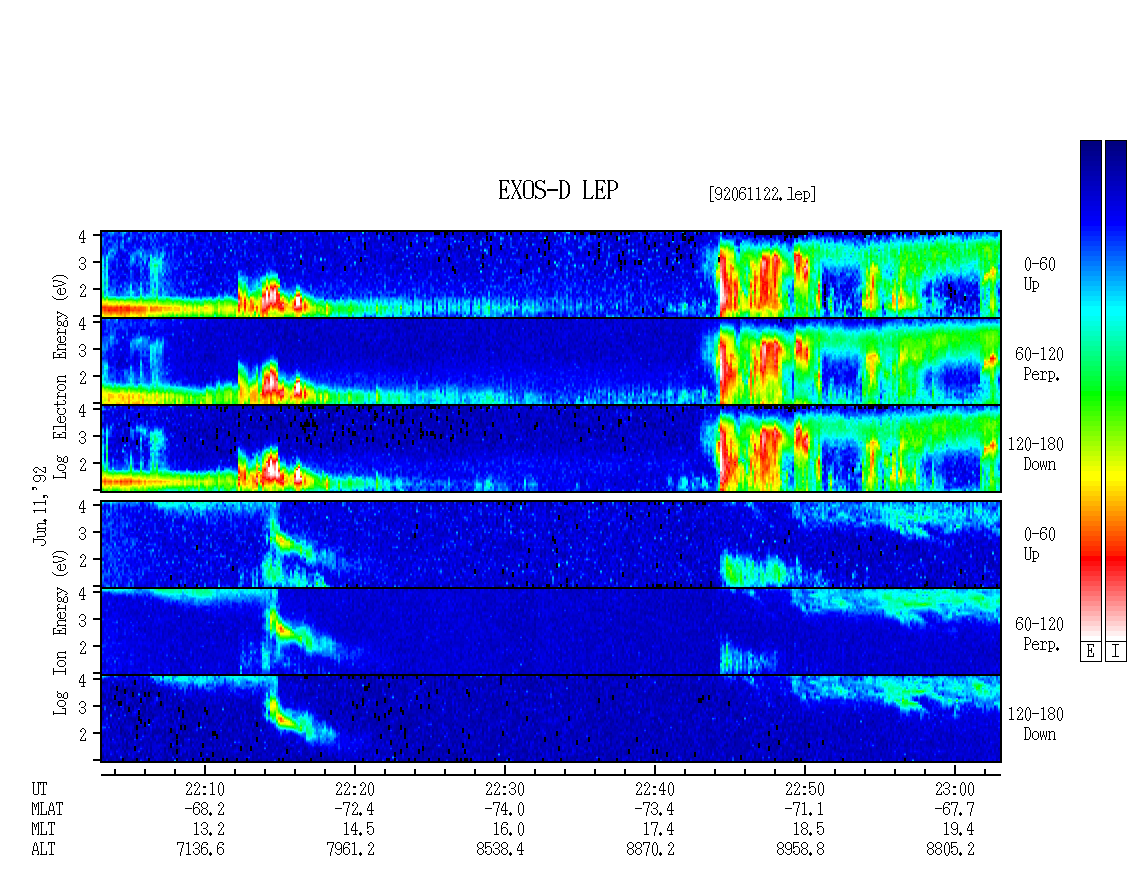Click the 60-120 Perp. label beside ion panel
This screenshot has width=1130, height=875.
coord(1039,634)
